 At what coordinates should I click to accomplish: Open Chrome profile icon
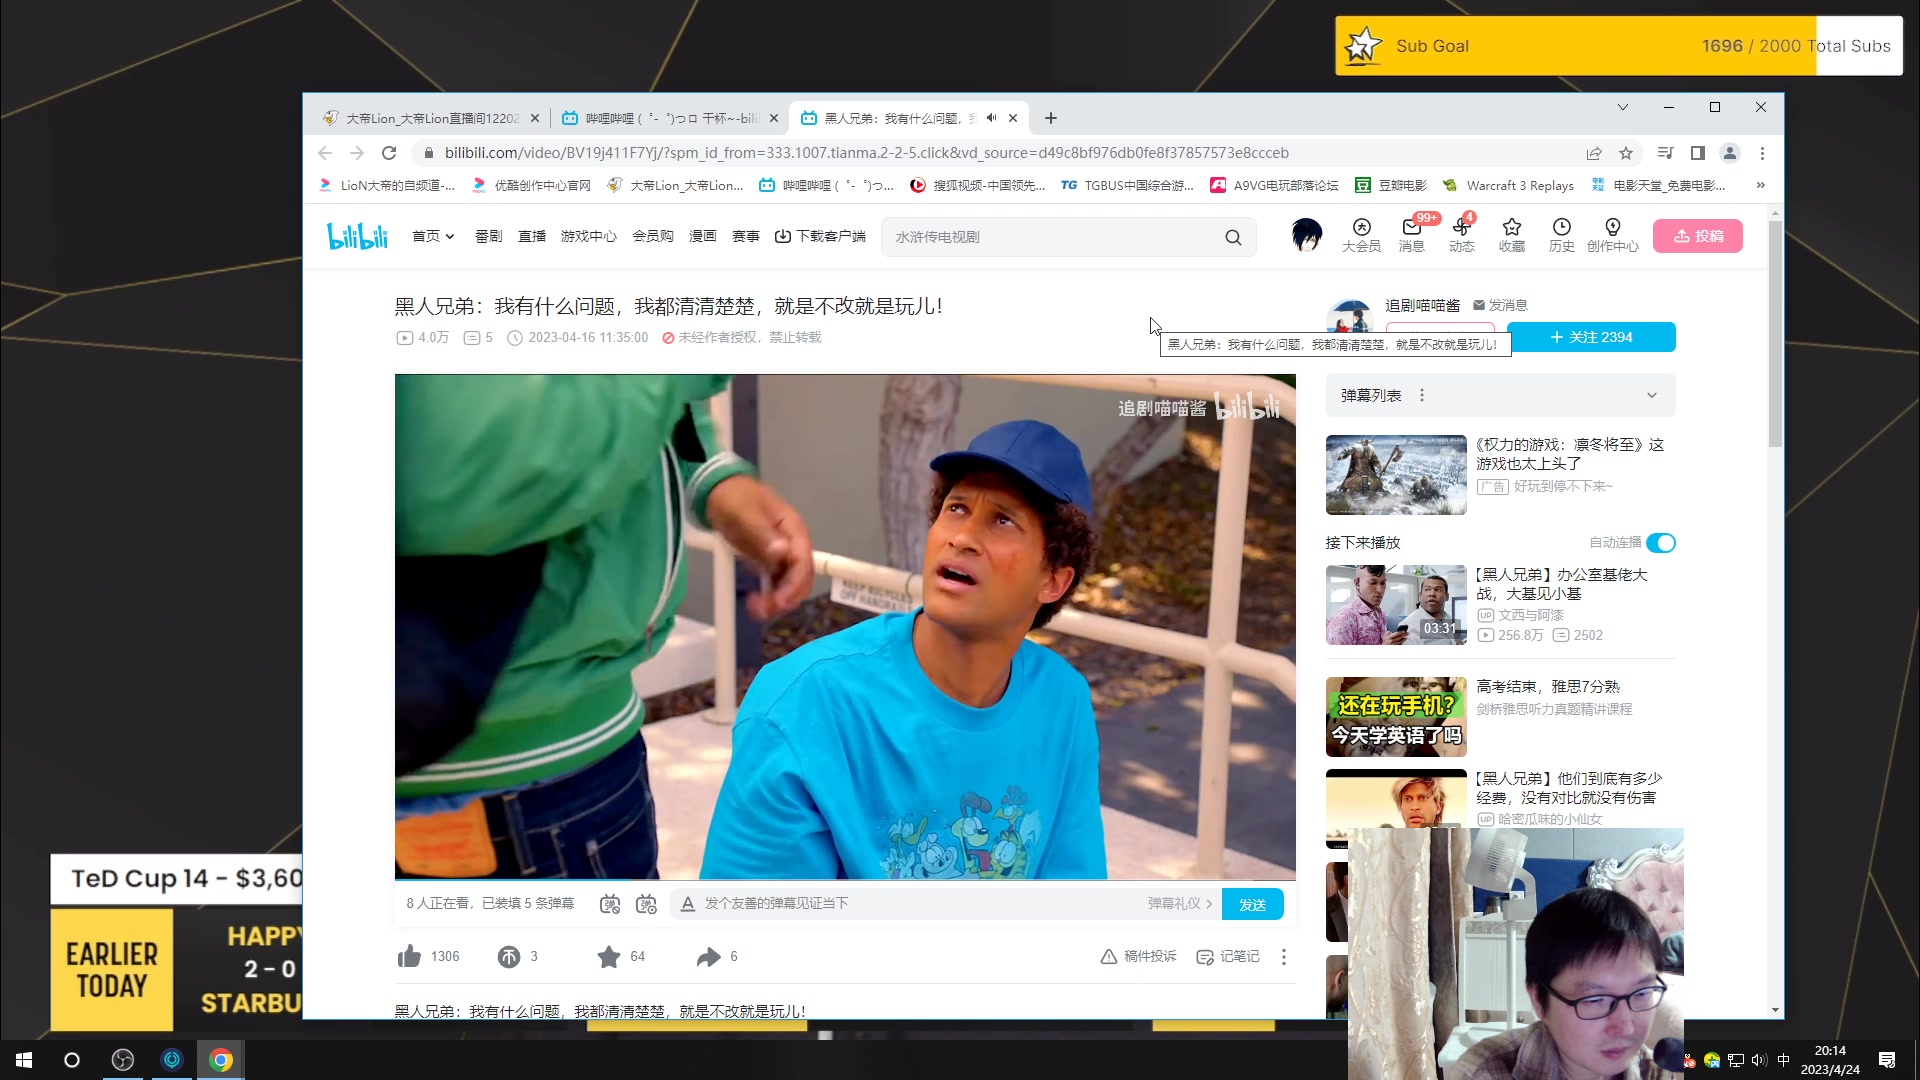point(1729,153)
